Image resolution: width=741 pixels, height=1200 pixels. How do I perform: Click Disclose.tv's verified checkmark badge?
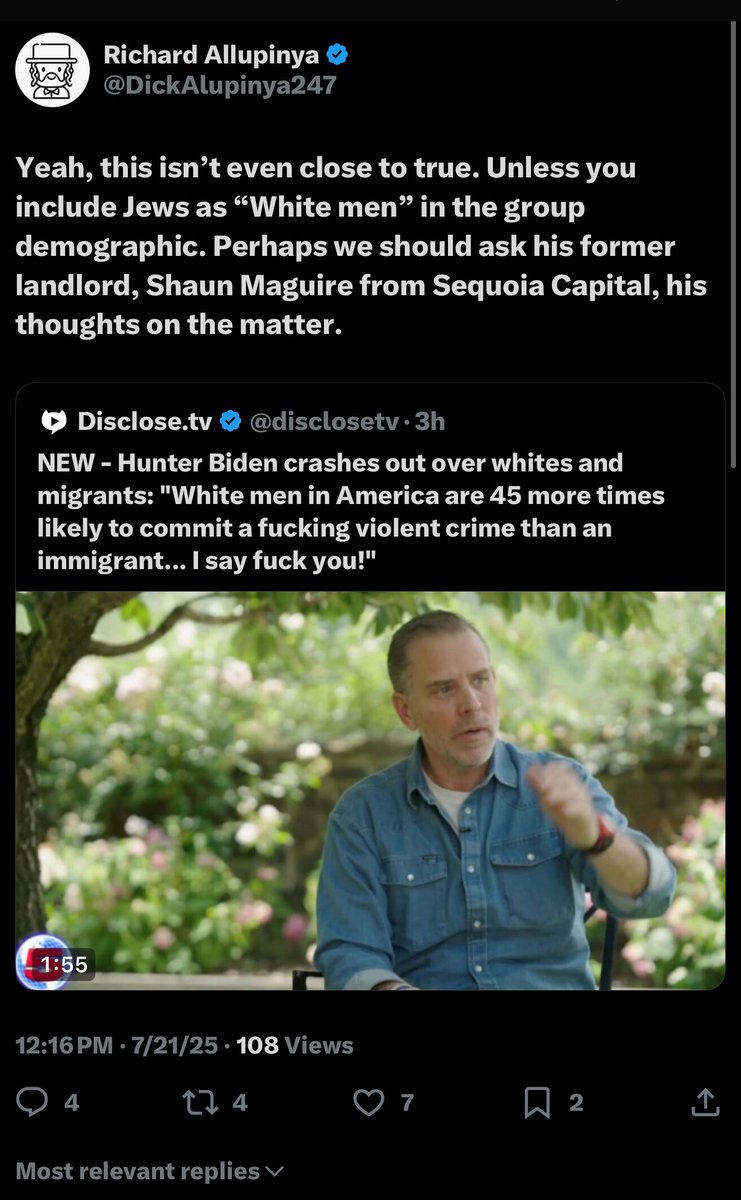[x=229, y=422]
